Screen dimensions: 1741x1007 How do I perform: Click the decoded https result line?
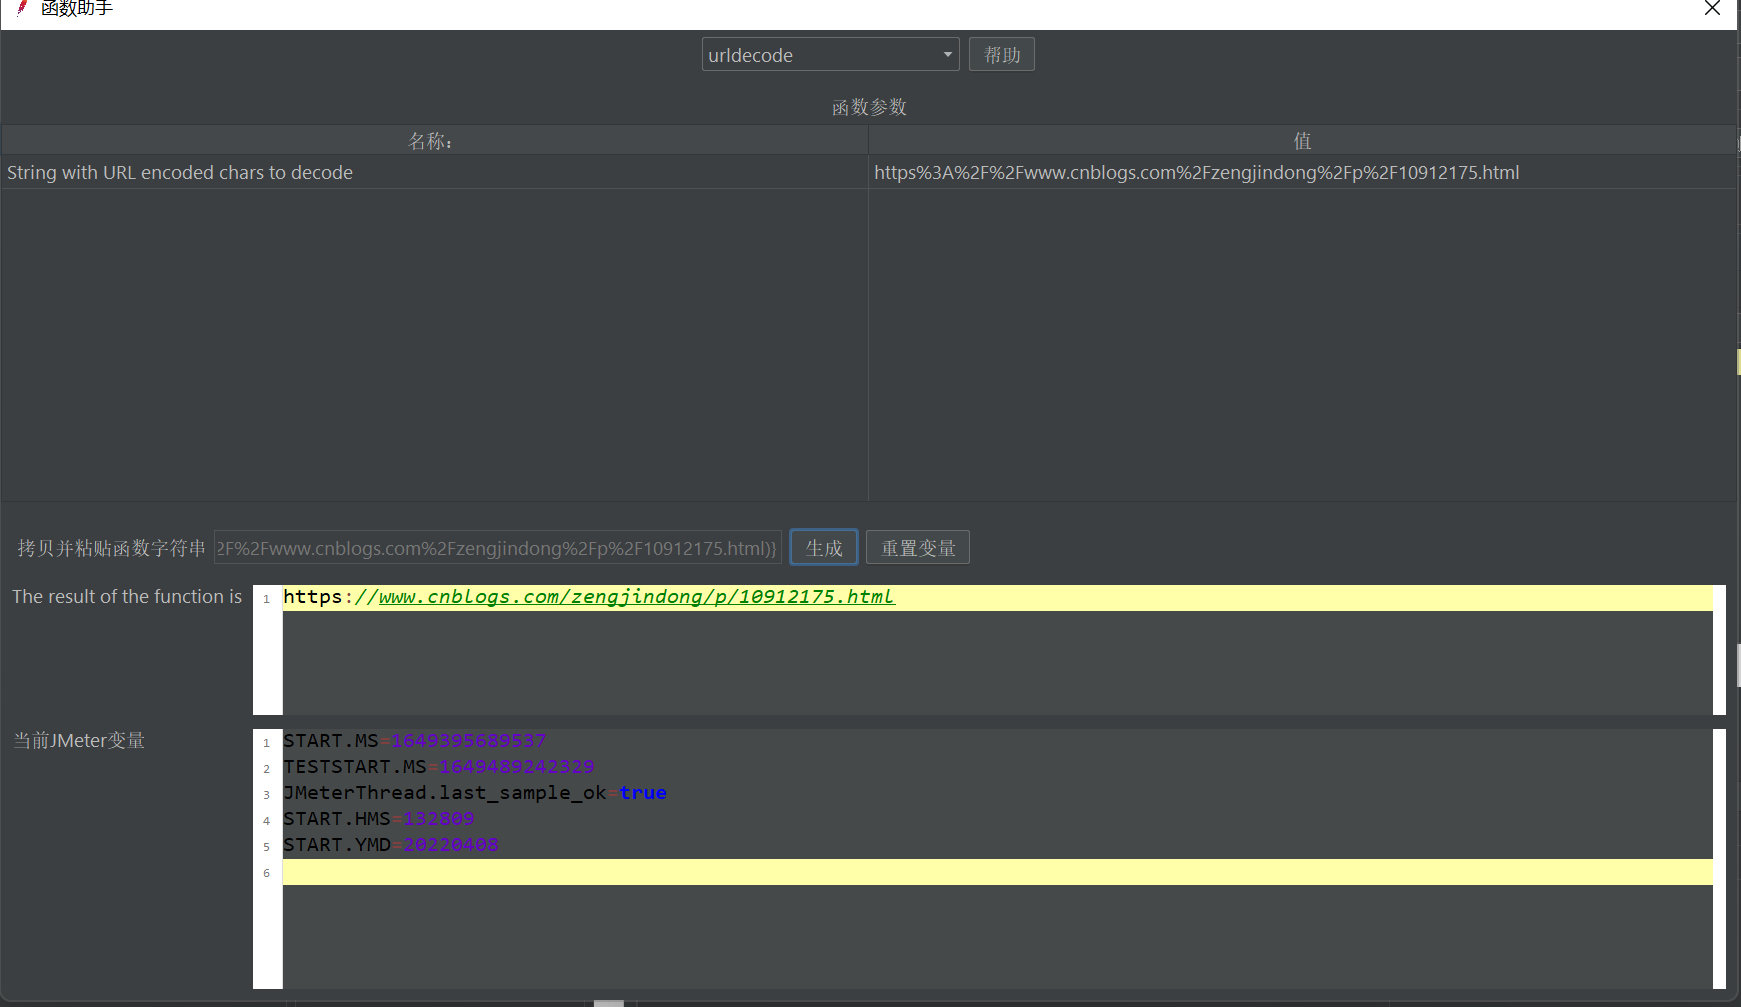pos(998,597)
